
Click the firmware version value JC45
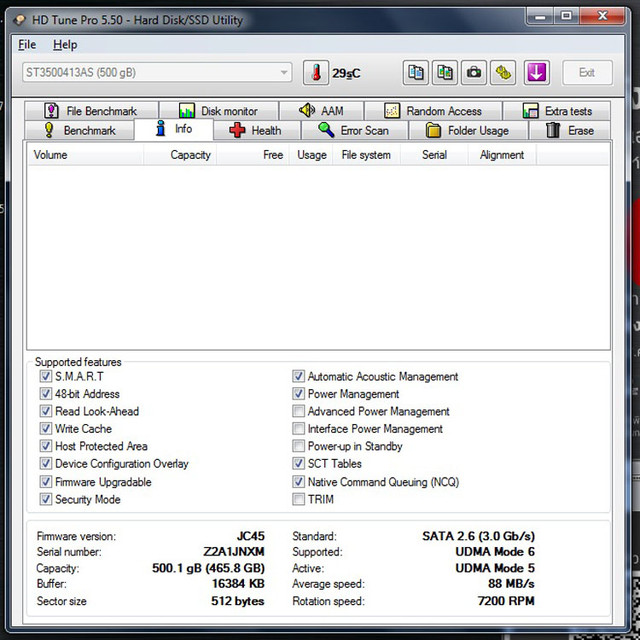251,536
